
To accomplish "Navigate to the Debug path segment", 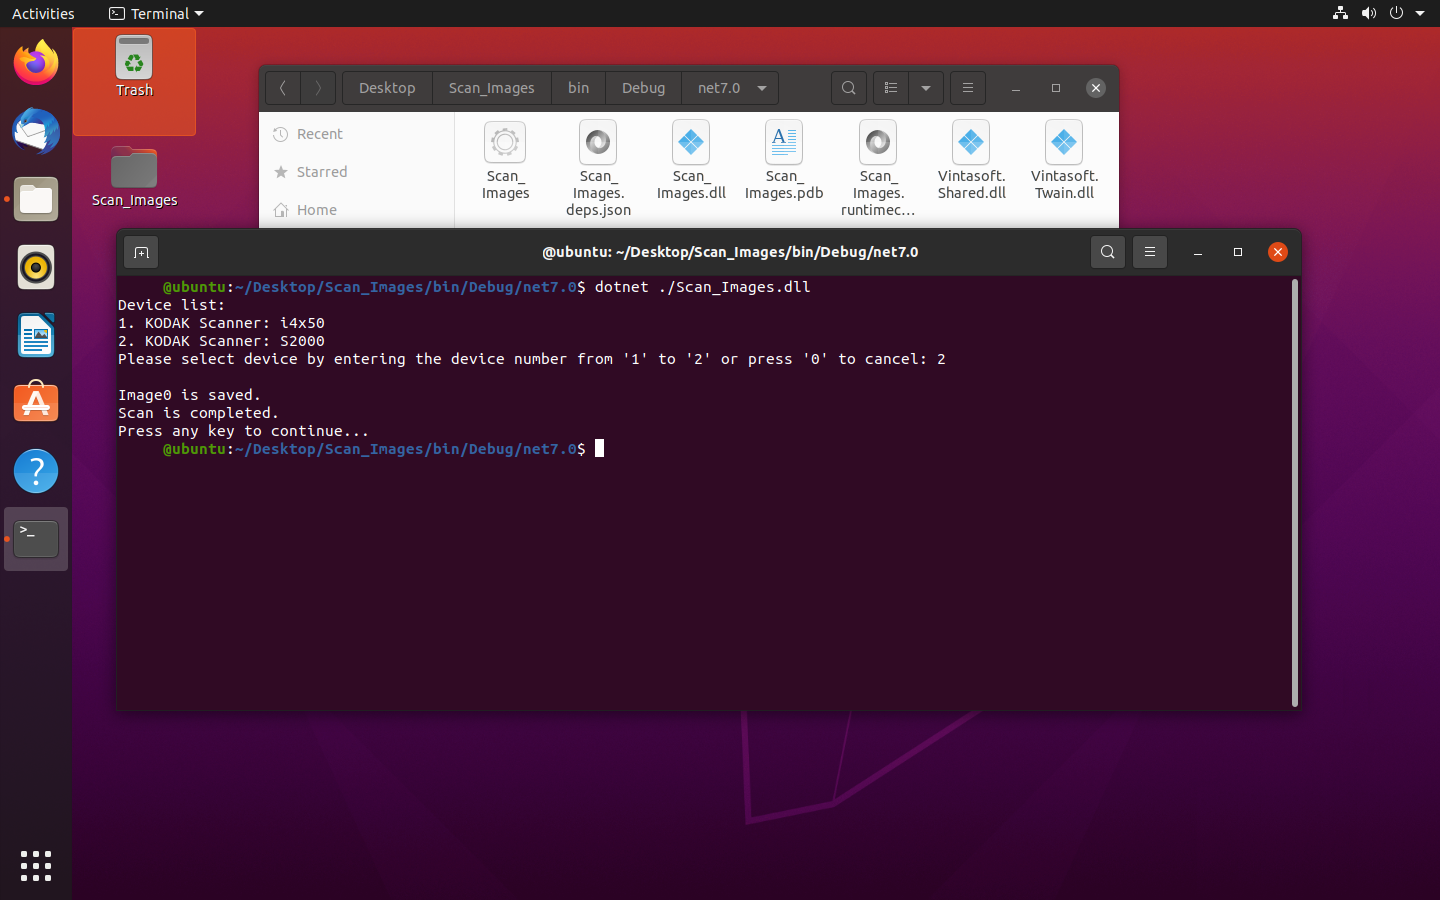I will [643, 88].
